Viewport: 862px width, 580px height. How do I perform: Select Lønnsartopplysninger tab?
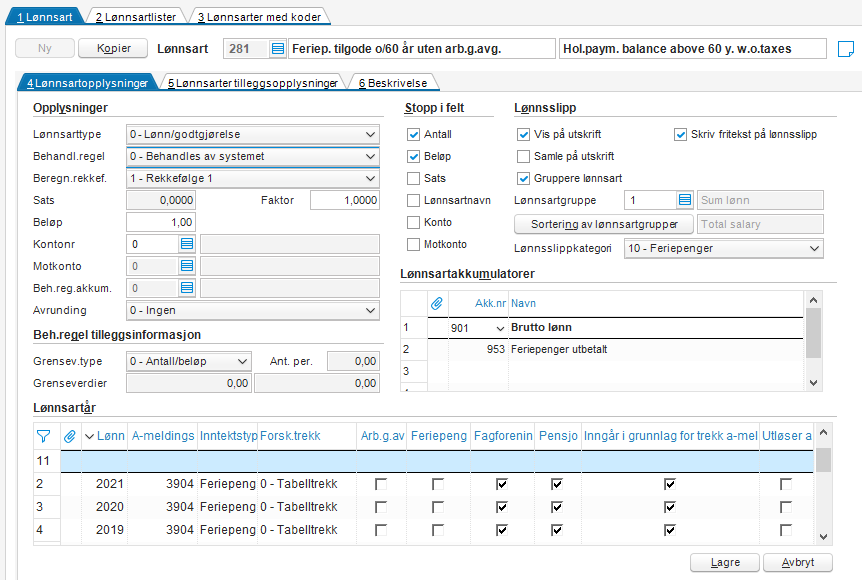[87, 83]
